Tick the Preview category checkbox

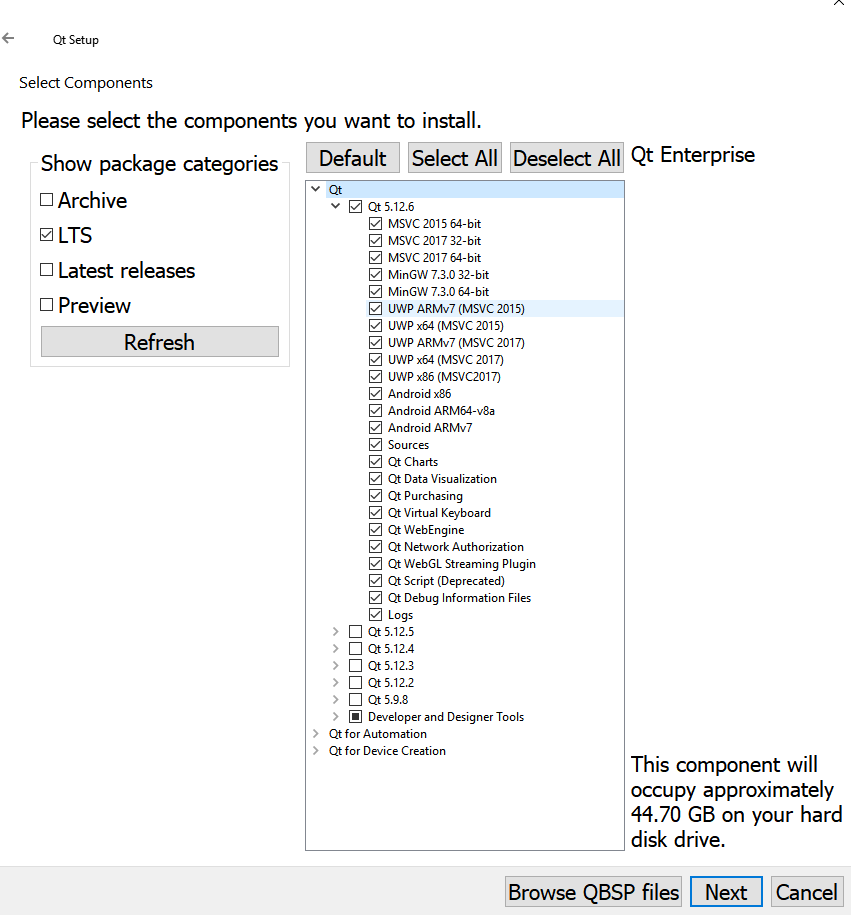pos(47,306)
